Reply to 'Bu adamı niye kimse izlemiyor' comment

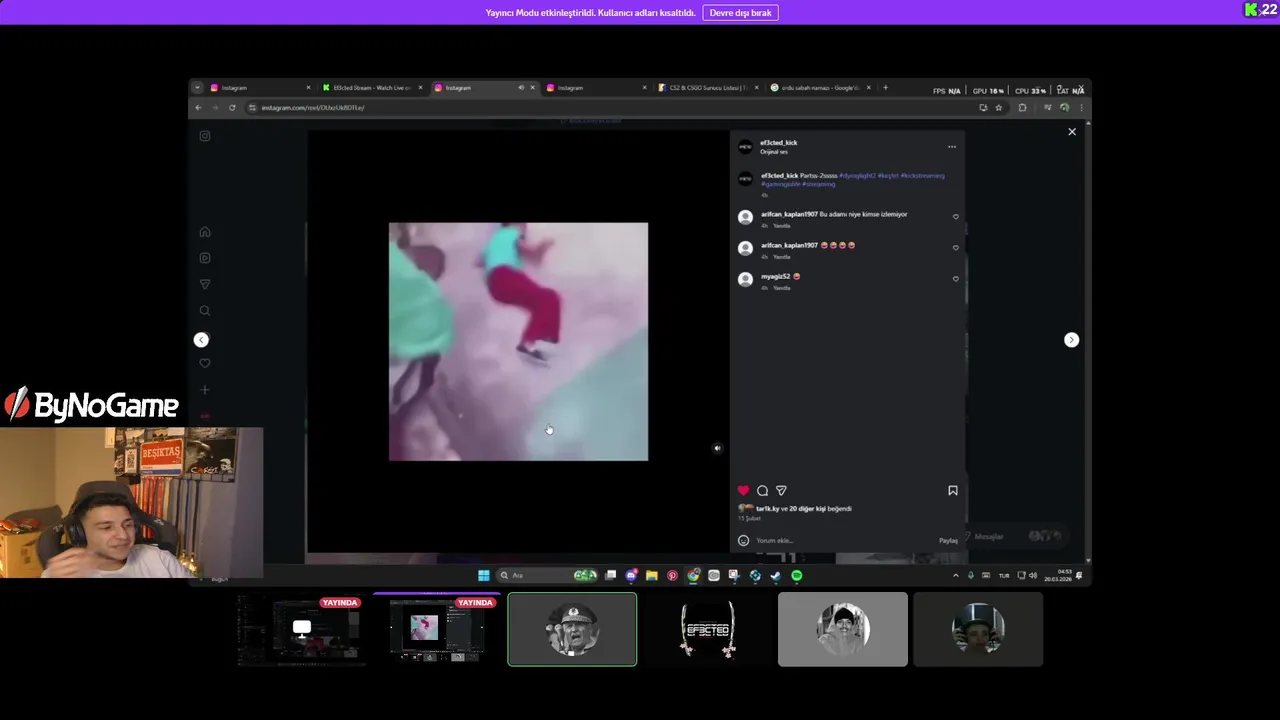[781, 226]
